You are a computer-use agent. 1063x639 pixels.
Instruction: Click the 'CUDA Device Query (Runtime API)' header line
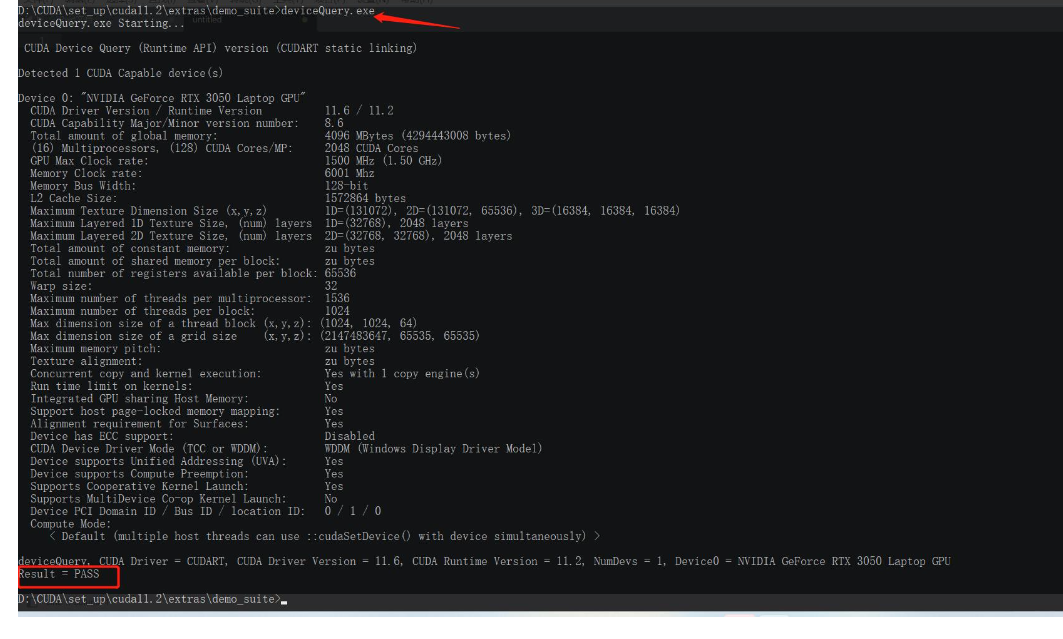220,48
